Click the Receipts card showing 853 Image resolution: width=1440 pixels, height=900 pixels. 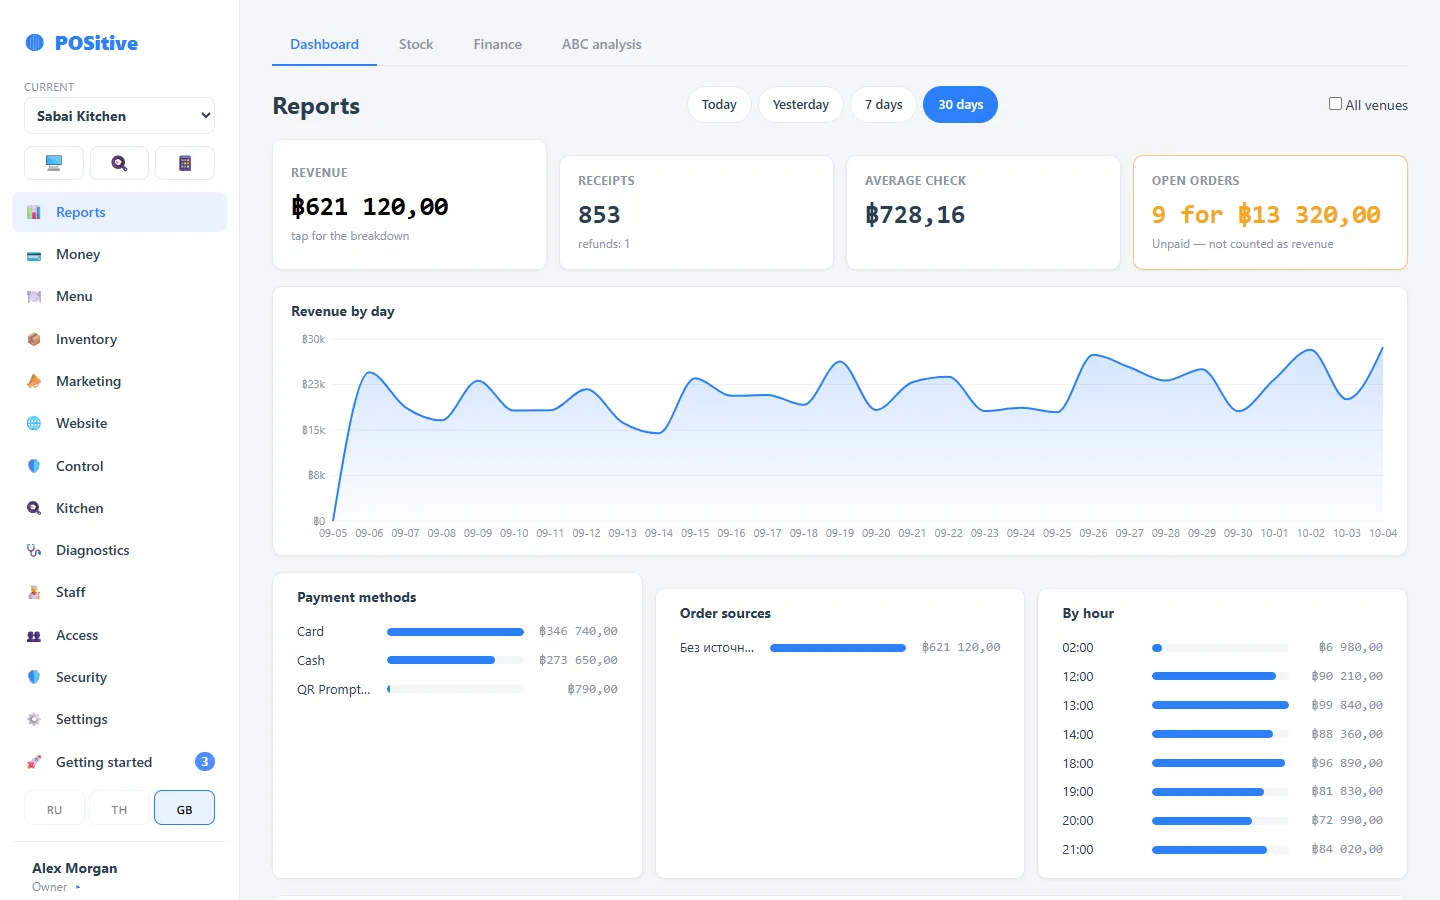(x=696, y=212)
